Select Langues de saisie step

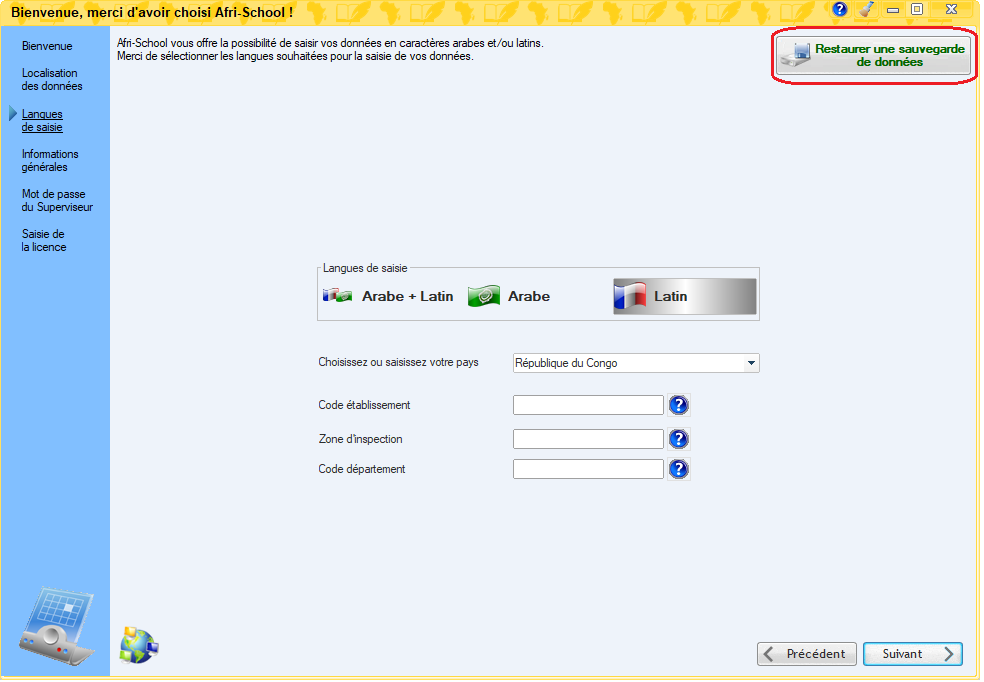[42, 120]
